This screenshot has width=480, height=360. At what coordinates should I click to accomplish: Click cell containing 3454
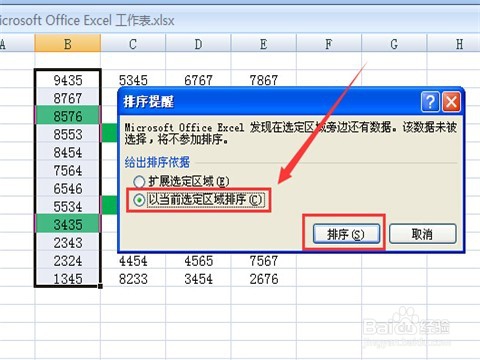(x=198, y=278)
